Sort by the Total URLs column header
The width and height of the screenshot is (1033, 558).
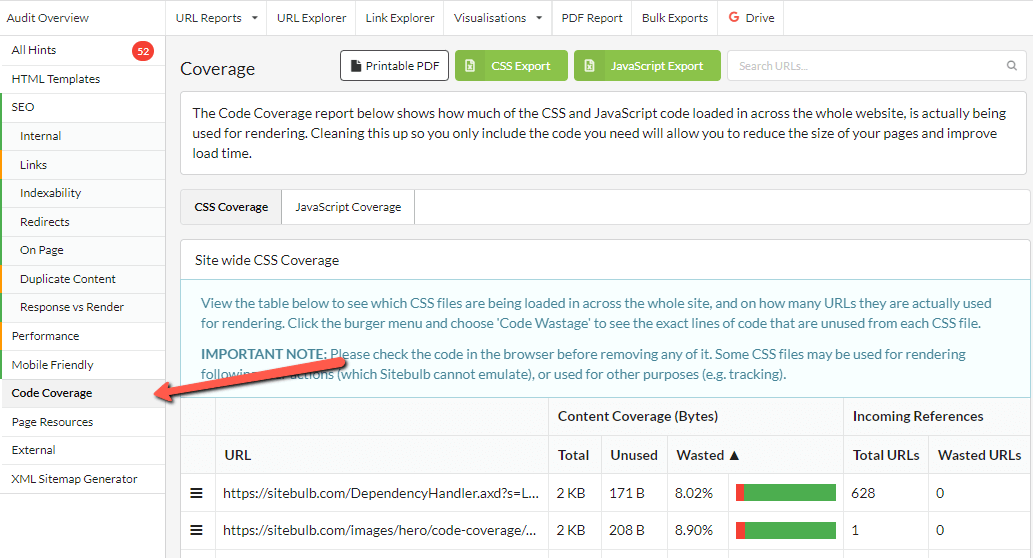click(886, 455)
